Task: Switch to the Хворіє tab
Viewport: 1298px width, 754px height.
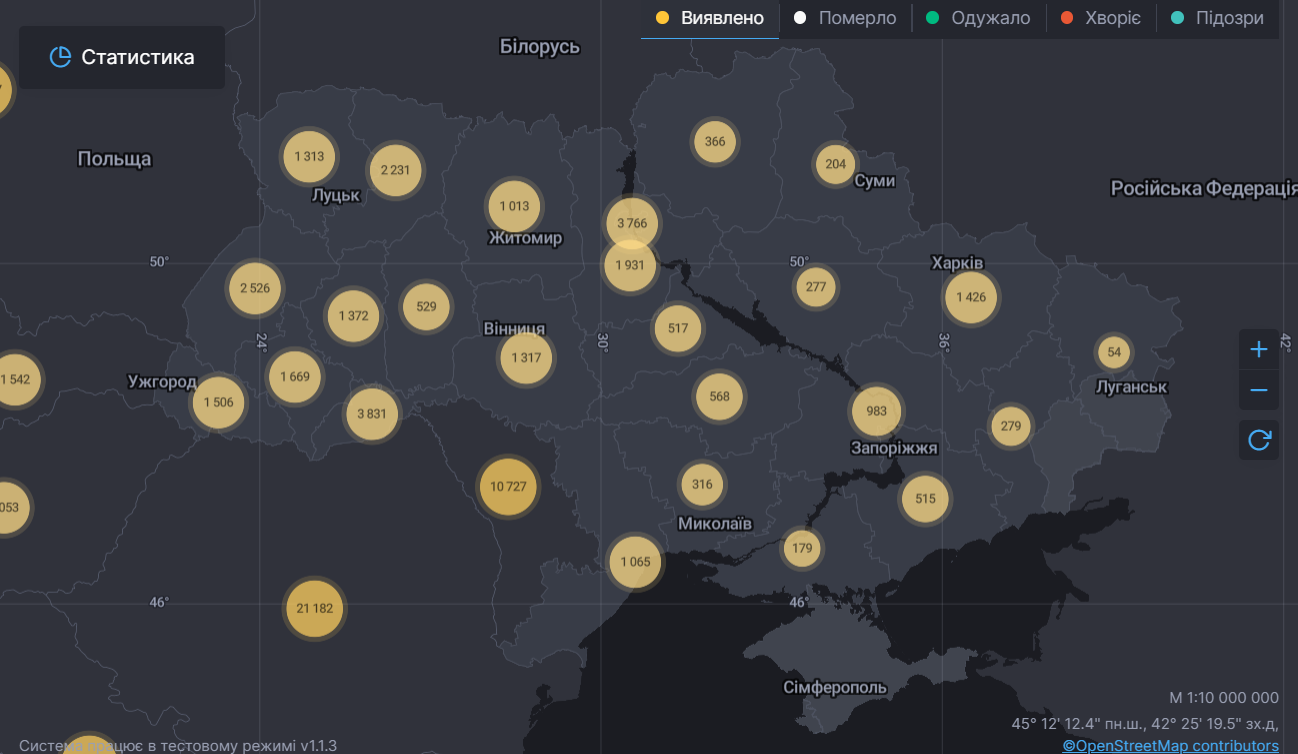Action: point(1100,18)
